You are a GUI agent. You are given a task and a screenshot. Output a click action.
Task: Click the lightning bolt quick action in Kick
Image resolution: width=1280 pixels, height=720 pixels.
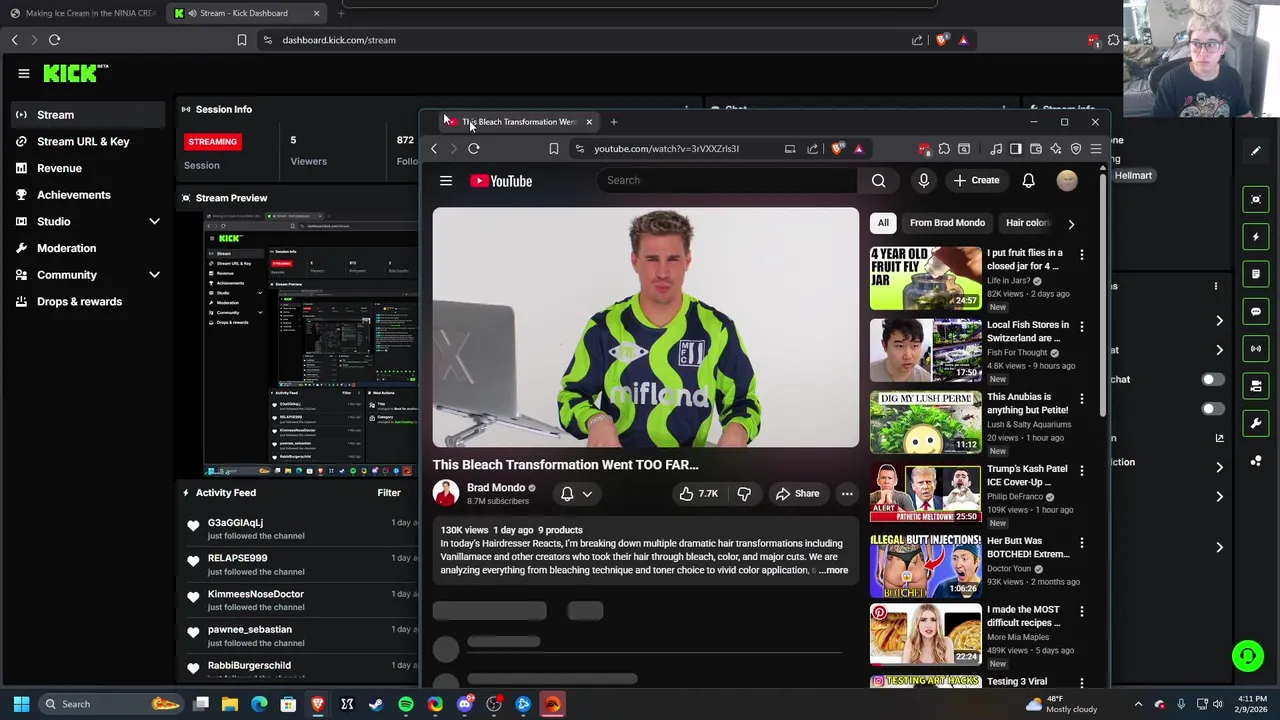[x=1256, y=237]
